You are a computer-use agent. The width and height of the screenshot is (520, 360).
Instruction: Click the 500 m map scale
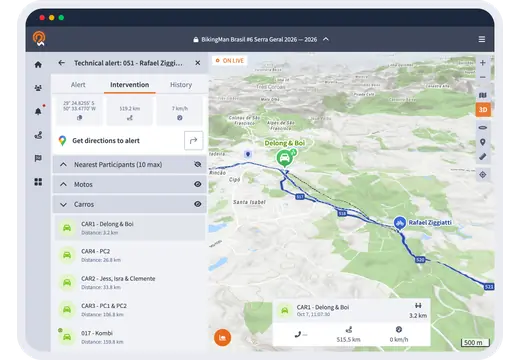point(475,342)
